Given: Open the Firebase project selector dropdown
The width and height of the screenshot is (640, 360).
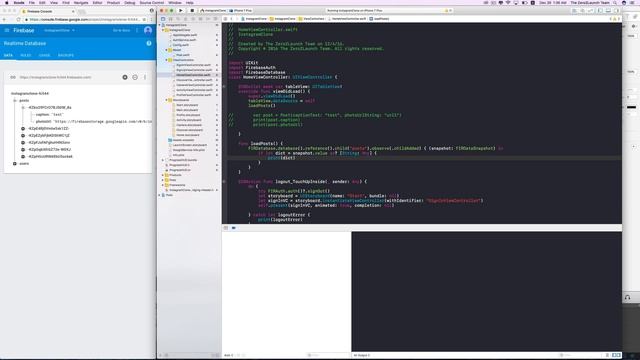Looking at the screenshot, I should tap(60, 30).
